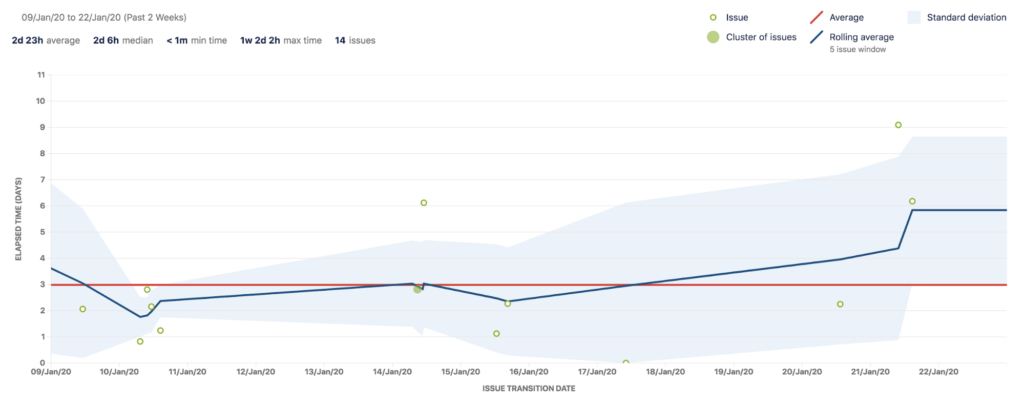
Task: Click the Cluster of issues legend icon
Action: click(712, 38)
